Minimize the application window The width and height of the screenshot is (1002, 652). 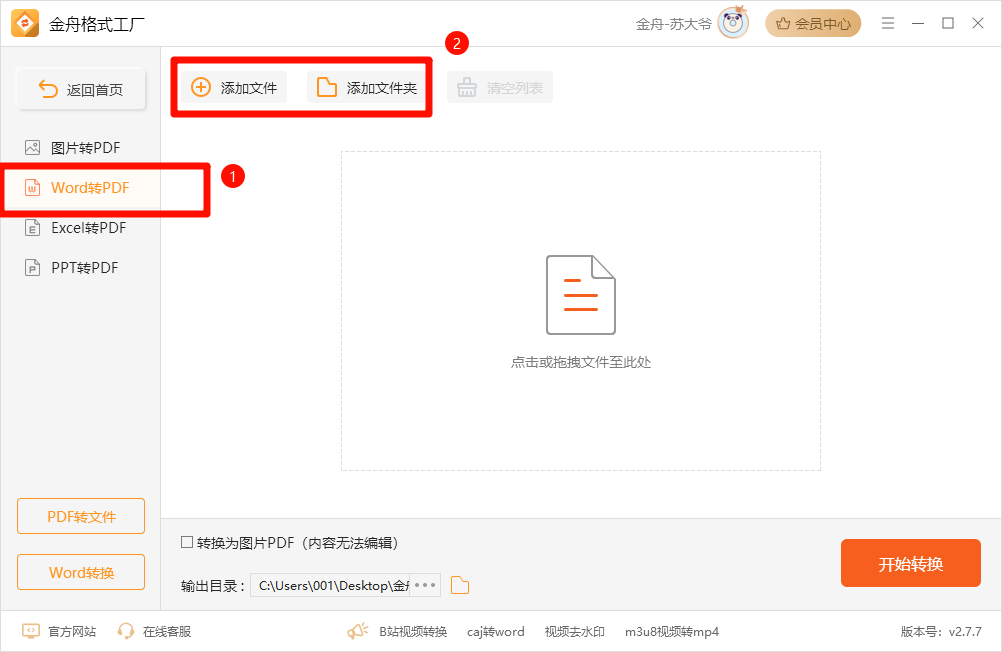pos(918,24)
